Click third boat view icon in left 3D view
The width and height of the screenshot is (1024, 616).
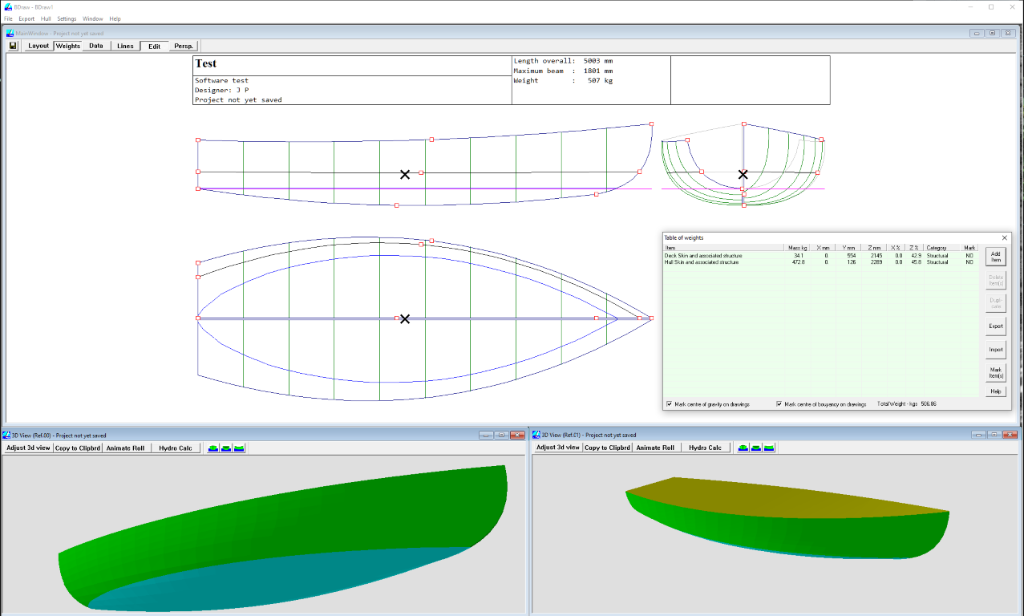(x=240, y=448)
